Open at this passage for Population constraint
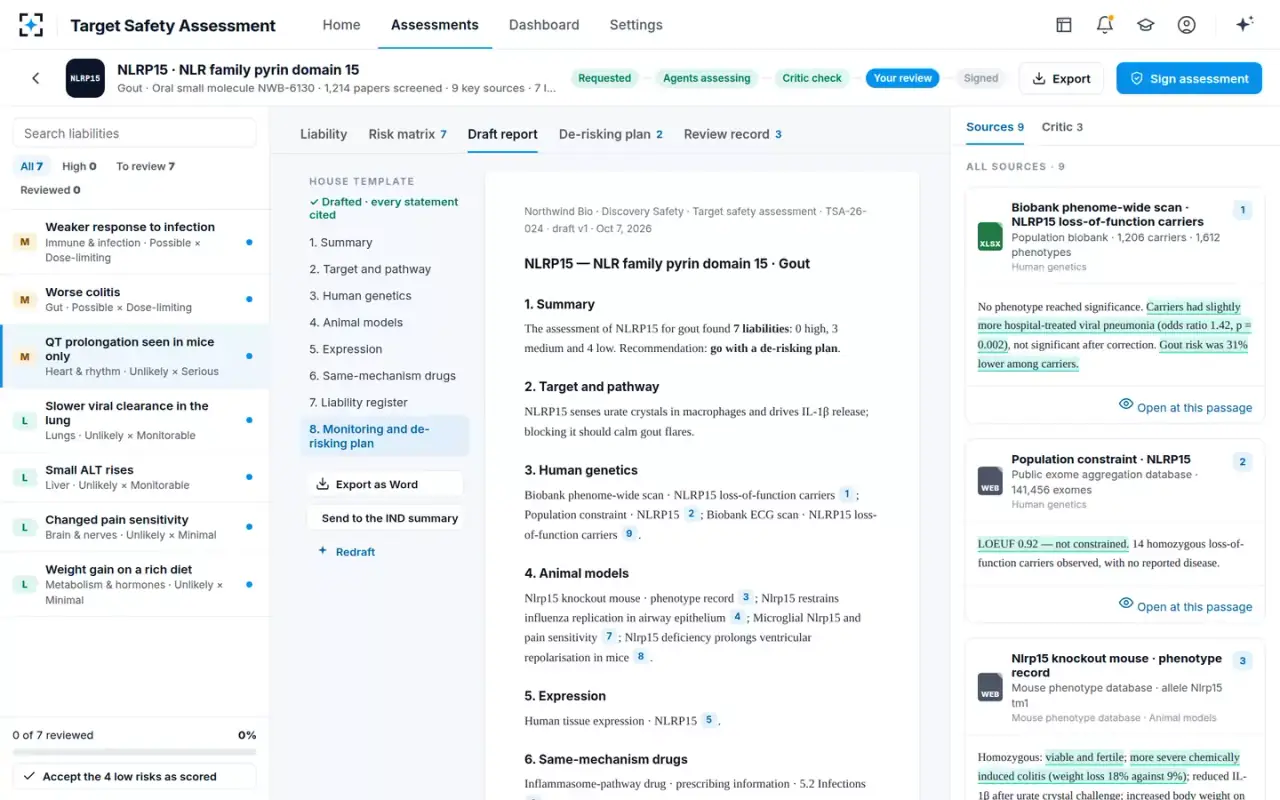1280x800 pixels. (1185, 606)
